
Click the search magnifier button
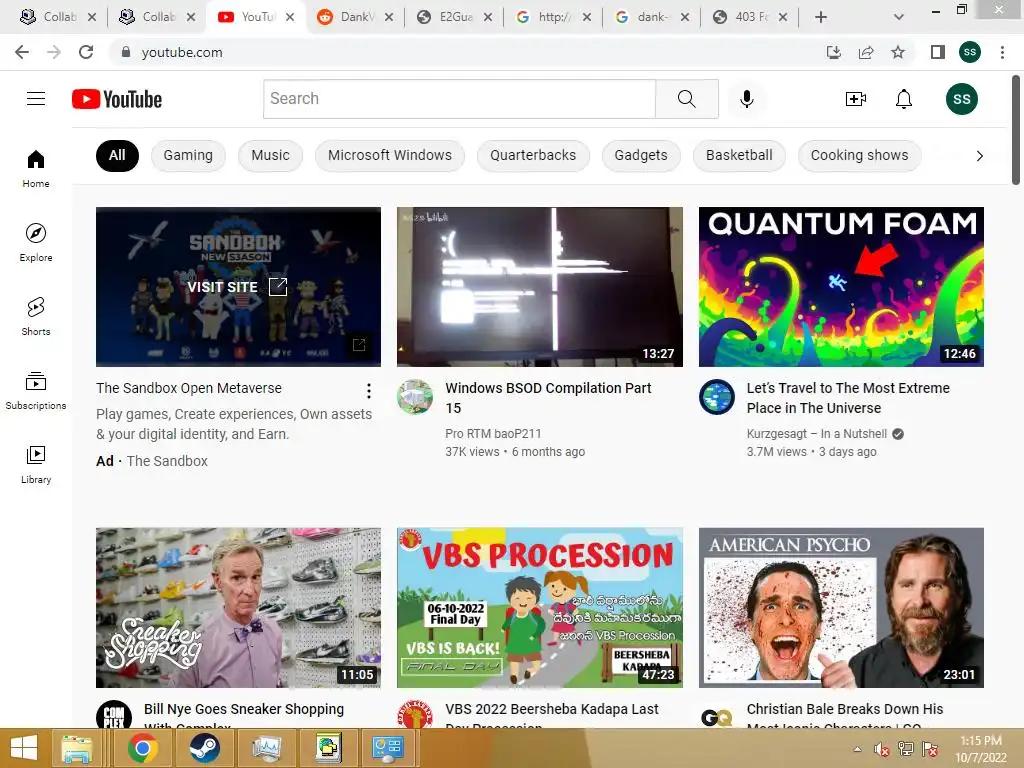click(686, 99)
